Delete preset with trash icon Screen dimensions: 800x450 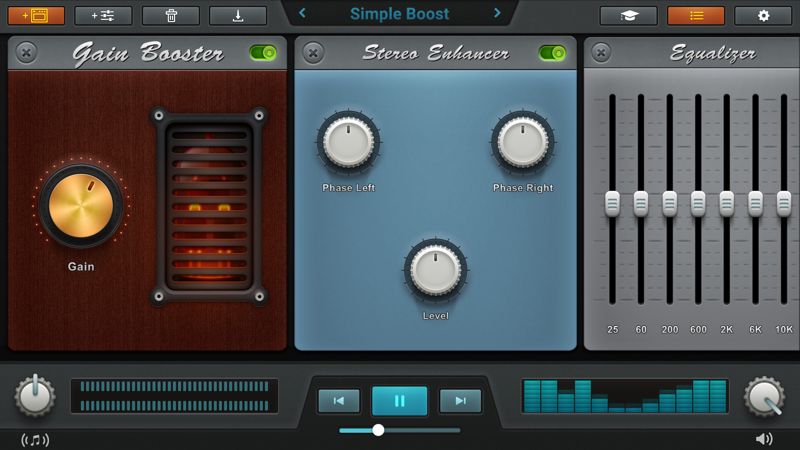[x=171, y=16]
